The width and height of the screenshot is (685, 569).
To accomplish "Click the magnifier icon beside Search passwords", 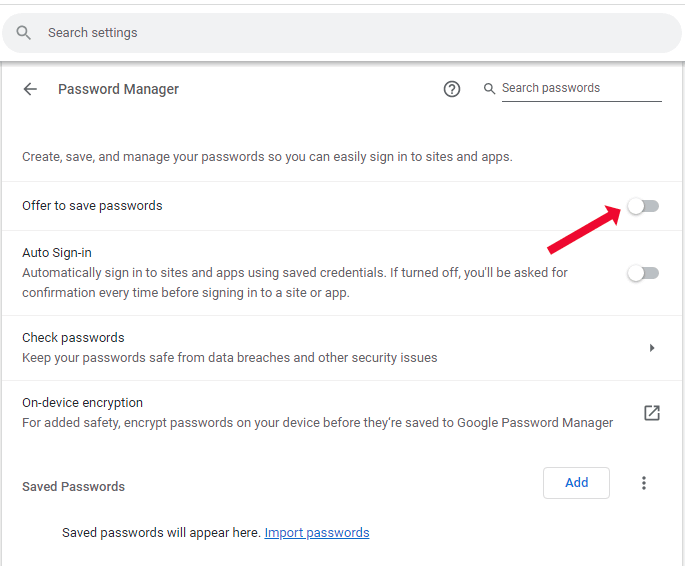I will pos(490,89).
